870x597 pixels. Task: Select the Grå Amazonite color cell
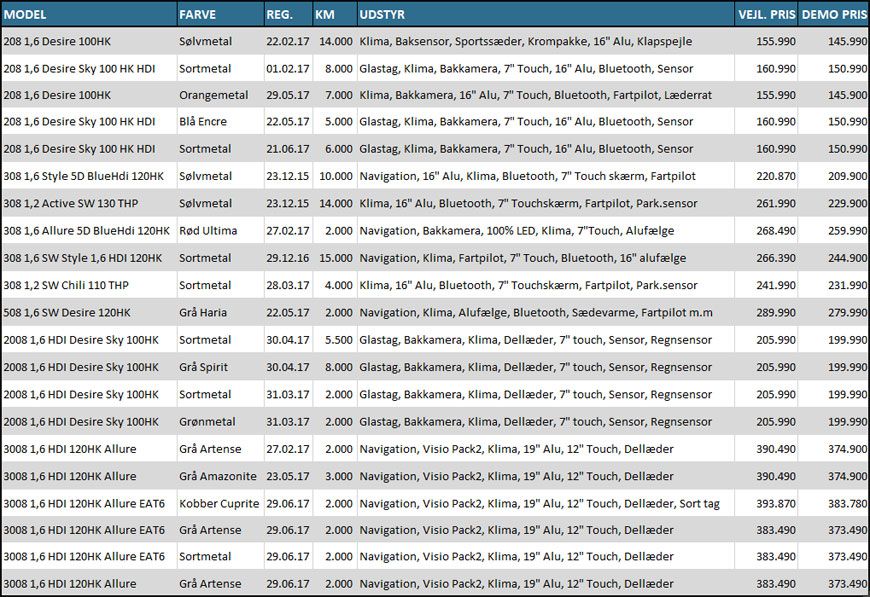[x=217, y=476]
